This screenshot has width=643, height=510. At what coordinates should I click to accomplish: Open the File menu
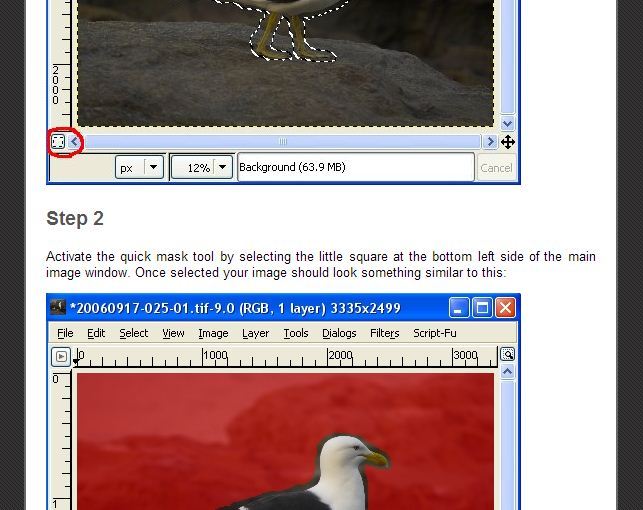pos(65,333)
